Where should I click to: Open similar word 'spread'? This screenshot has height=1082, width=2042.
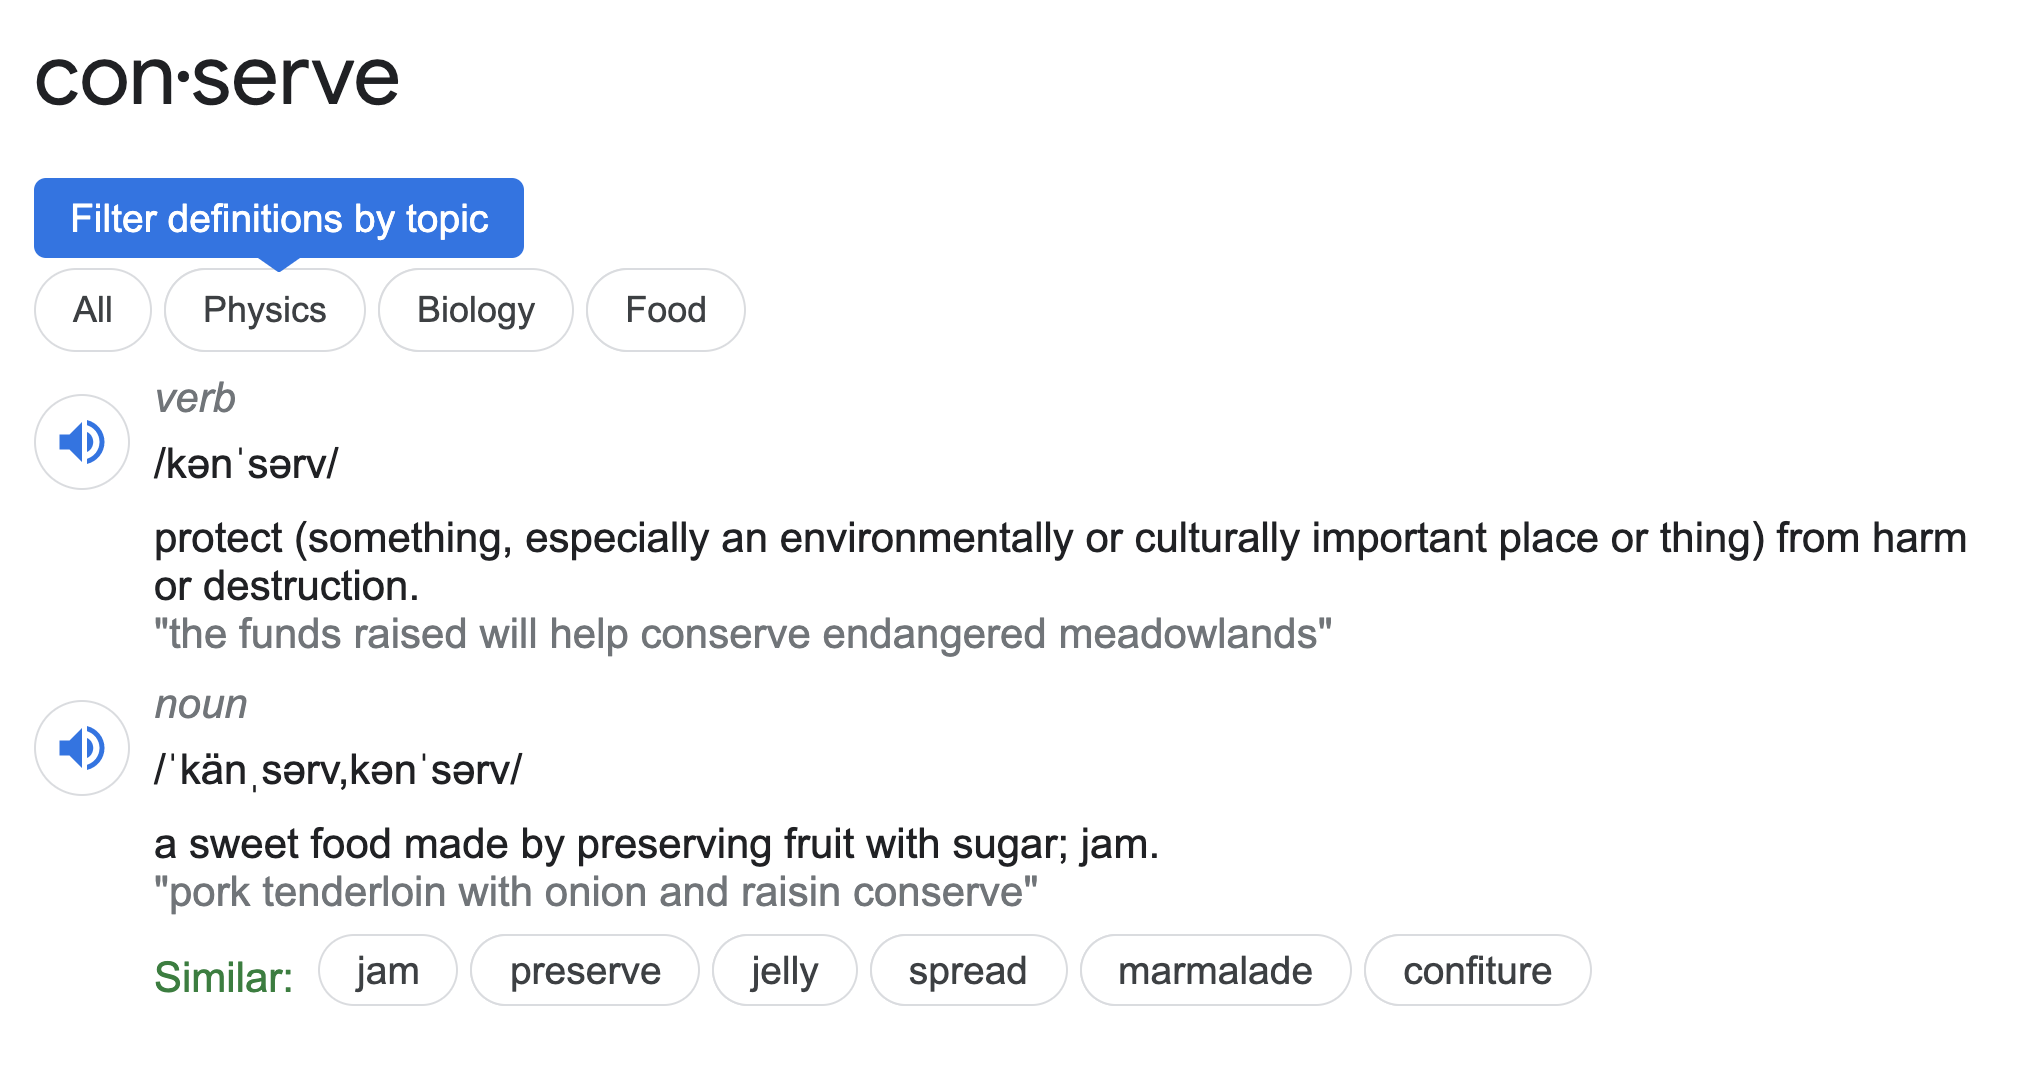point(968,970)
